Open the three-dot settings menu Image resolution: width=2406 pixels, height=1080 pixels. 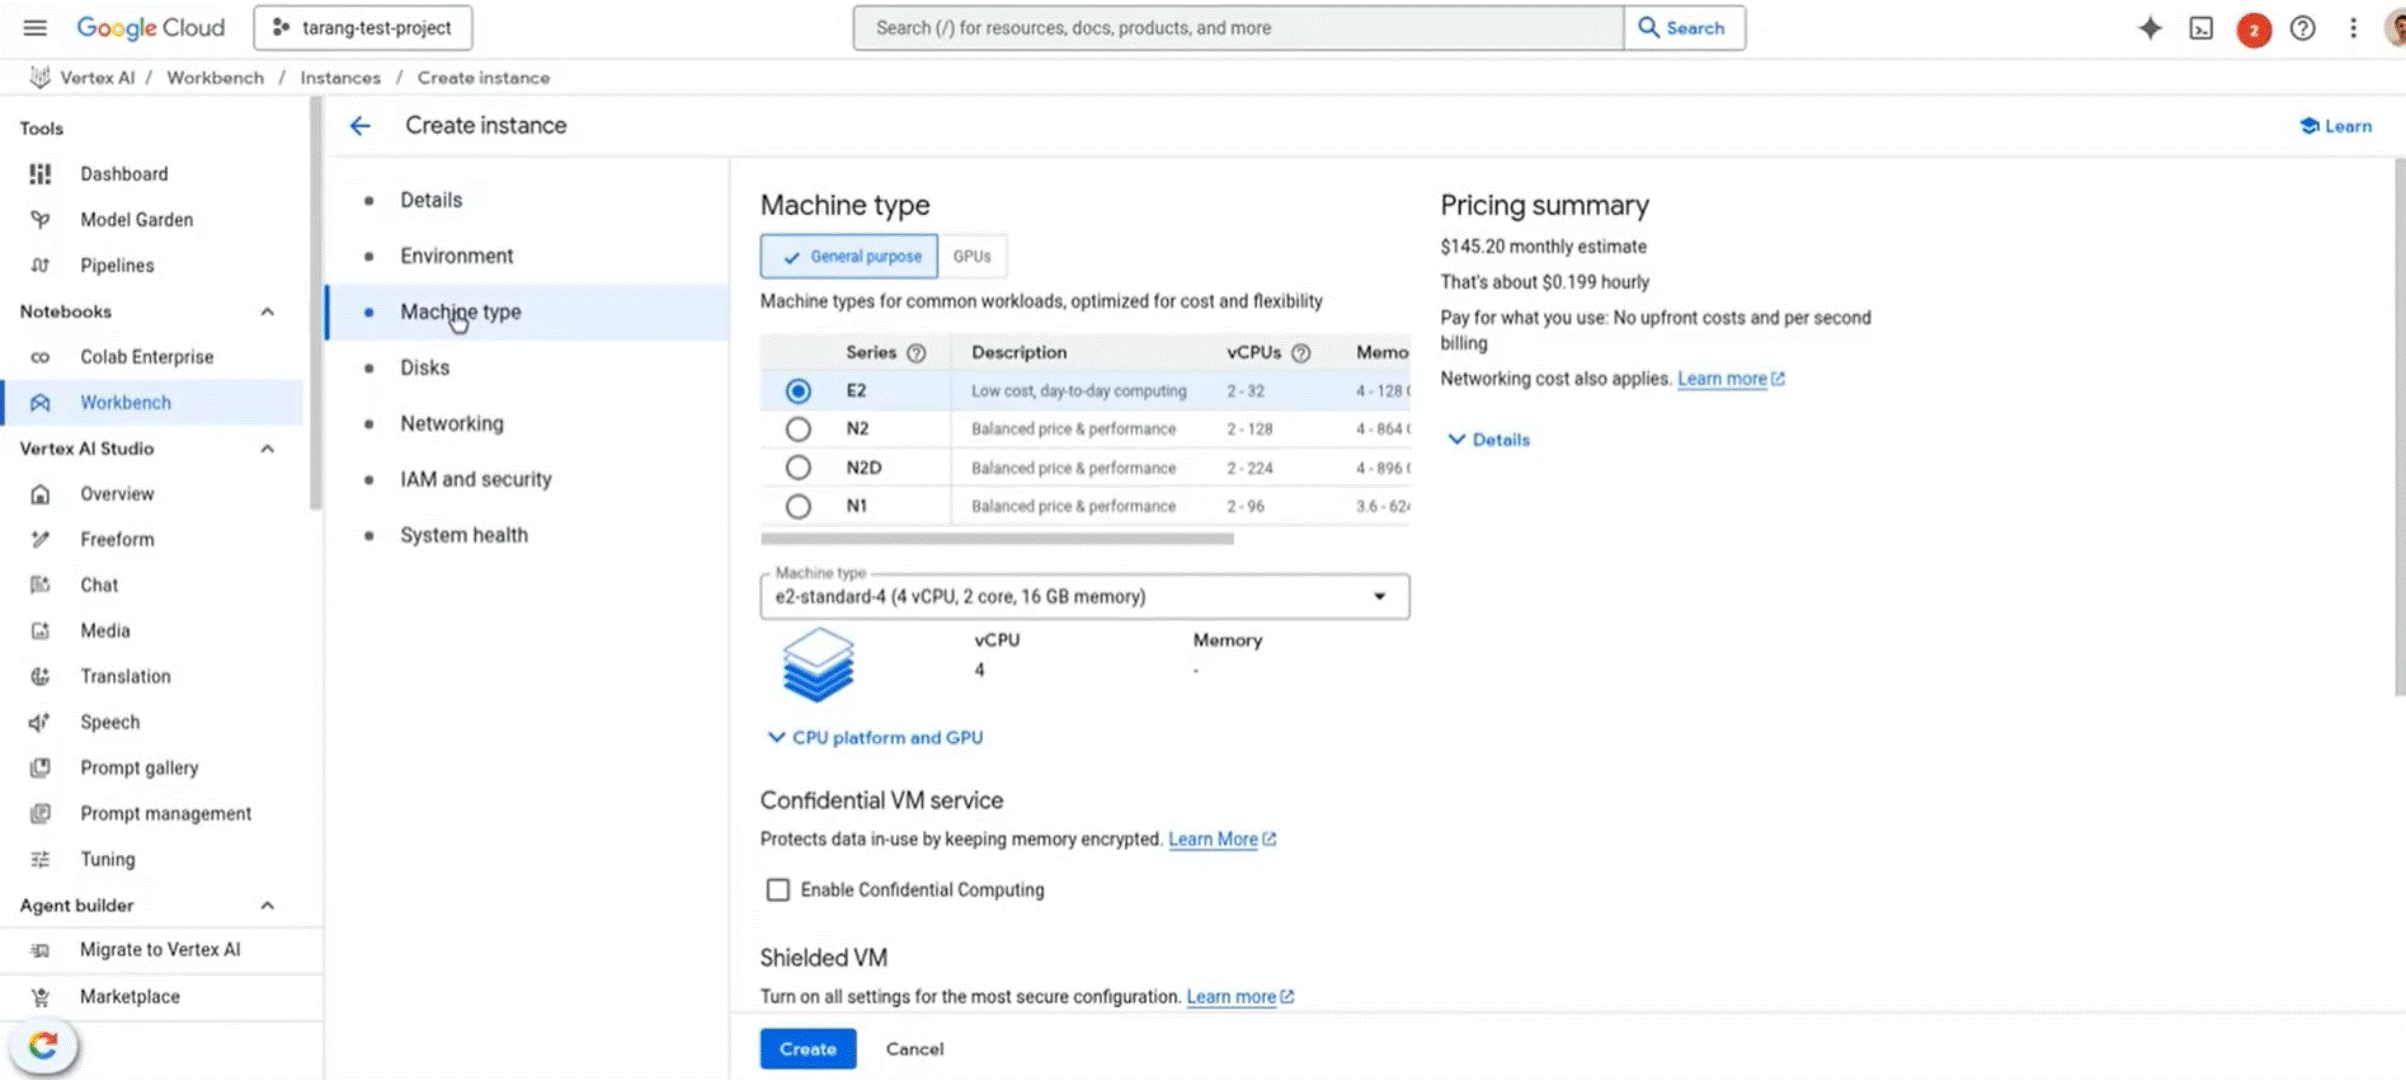(2353, 28)
